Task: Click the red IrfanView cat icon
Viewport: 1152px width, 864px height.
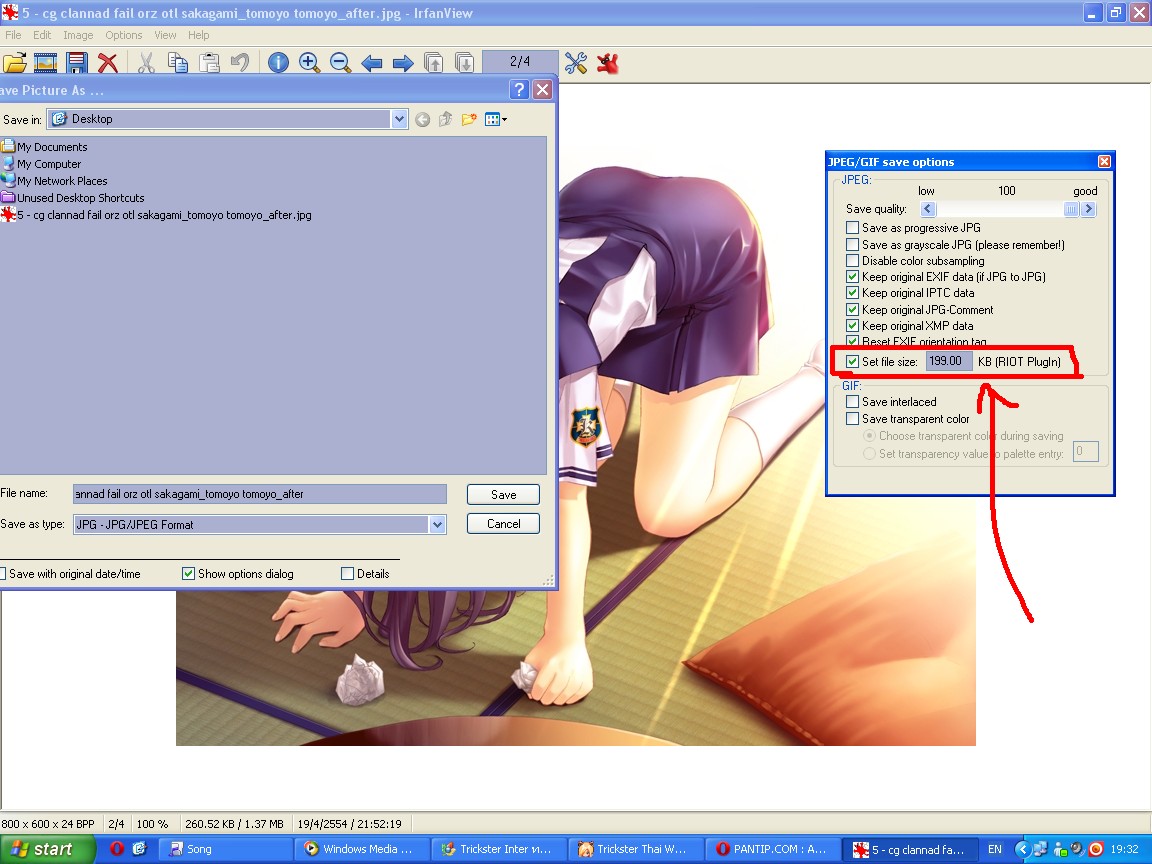Action: [x=608, y=63]
